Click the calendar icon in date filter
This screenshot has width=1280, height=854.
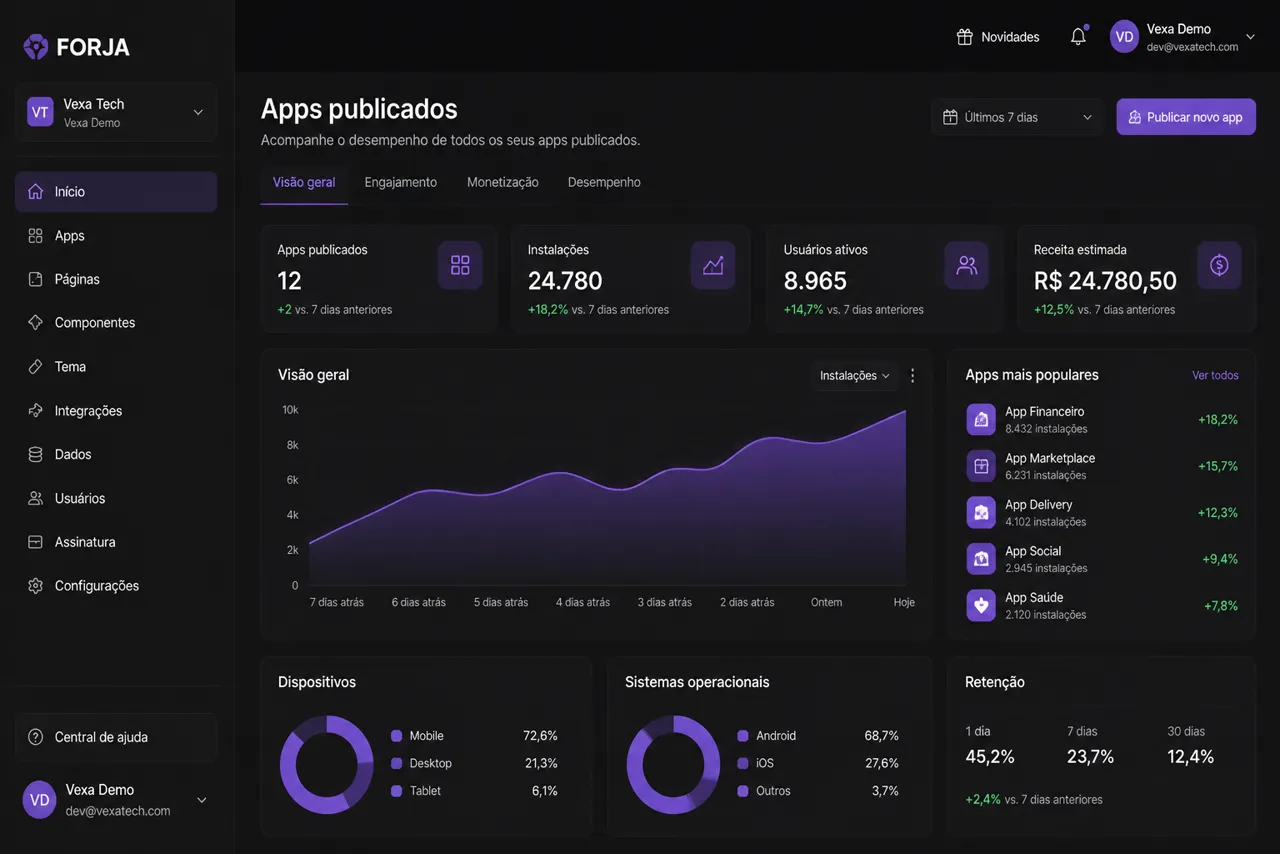(x=950, y=117)
